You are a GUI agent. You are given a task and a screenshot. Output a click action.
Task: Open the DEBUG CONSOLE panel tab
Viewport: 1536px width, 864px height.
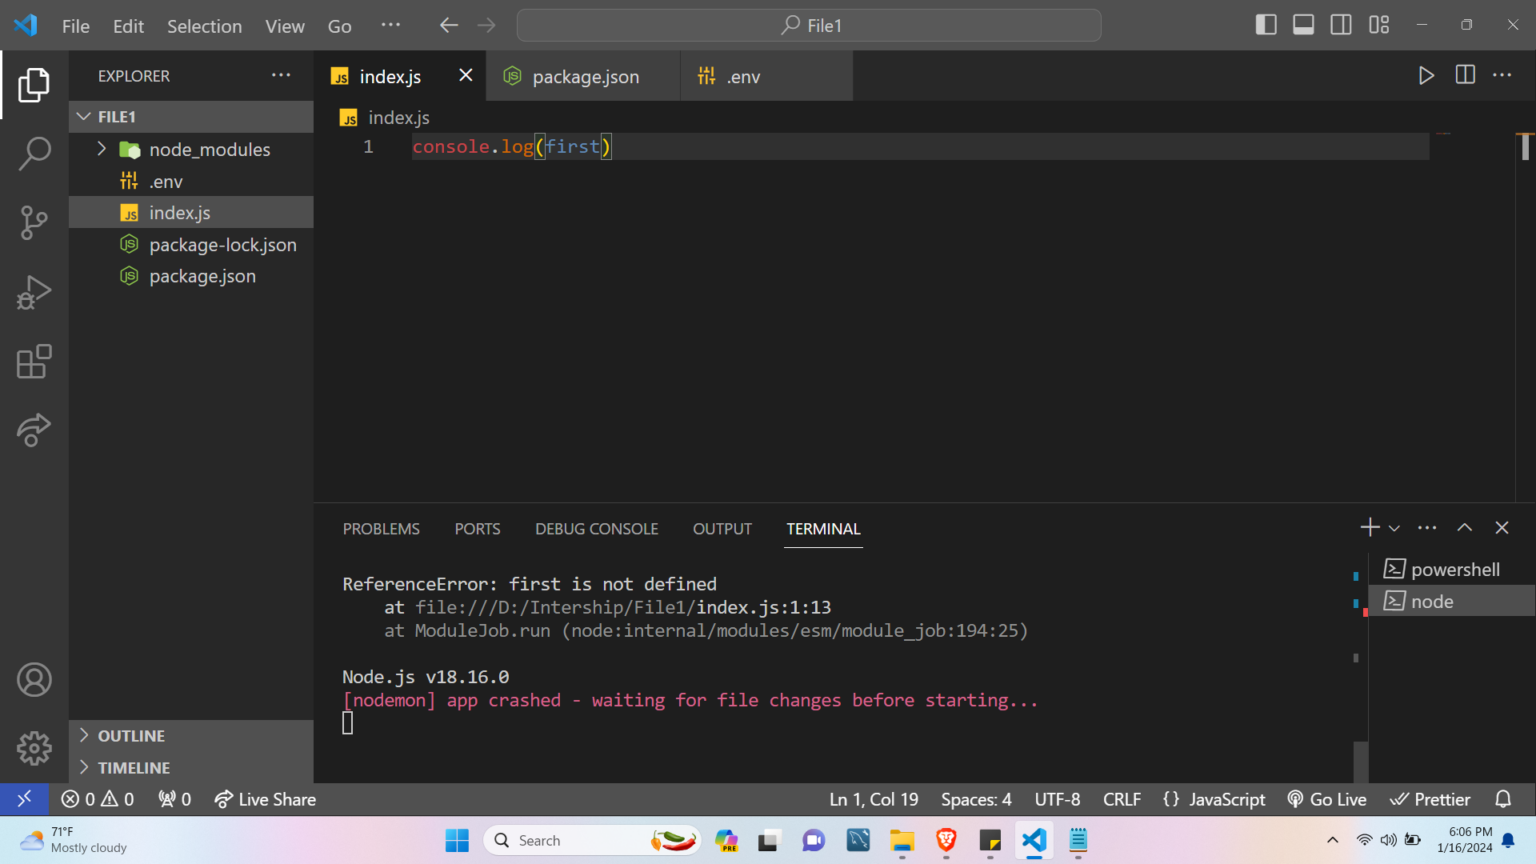click(x=596, y=529)
